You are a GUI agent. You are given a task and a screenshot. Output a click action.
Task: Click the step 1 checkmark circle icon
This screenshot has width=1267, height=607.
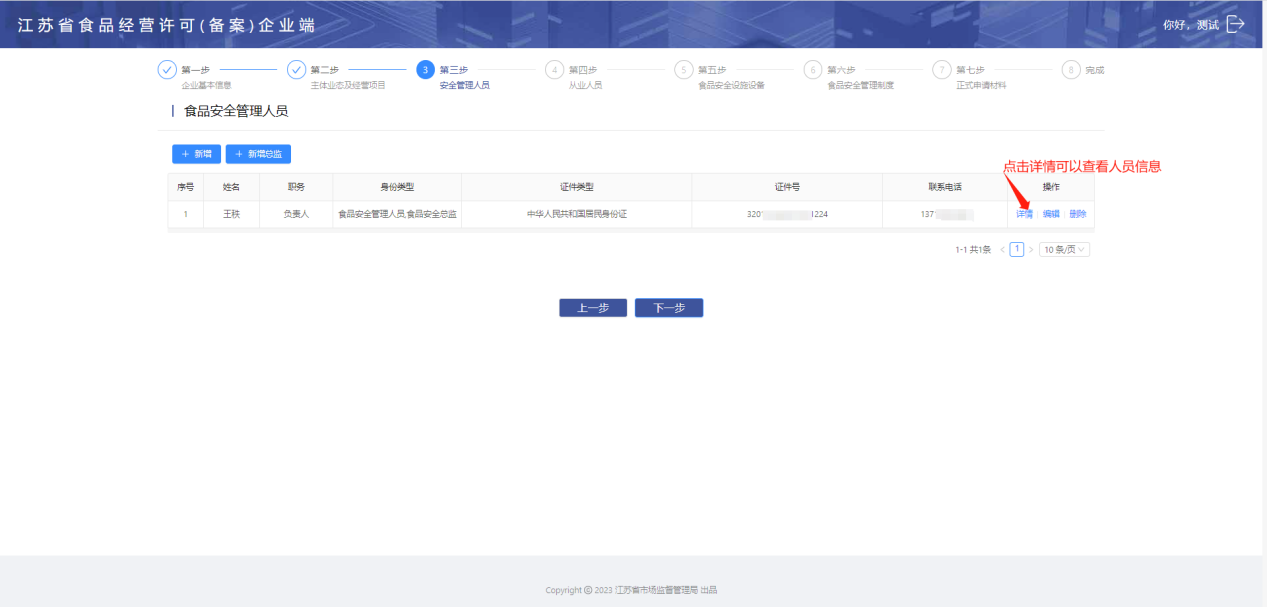[167, 70]
